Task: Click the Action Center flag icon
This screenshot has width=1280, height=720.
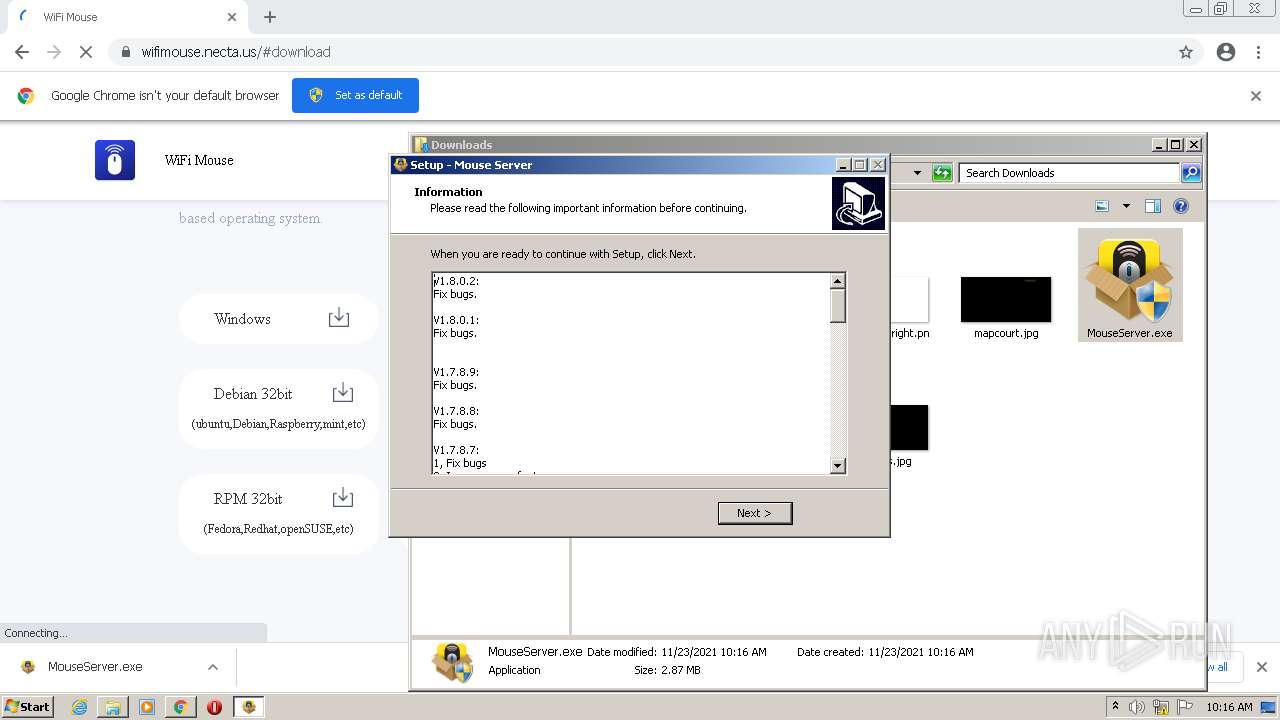Action: click(1185, 707)
